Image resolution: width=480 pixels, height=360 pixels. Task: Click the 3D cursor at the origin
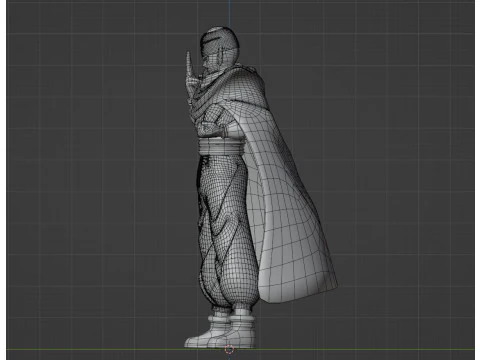coord(229,350)
